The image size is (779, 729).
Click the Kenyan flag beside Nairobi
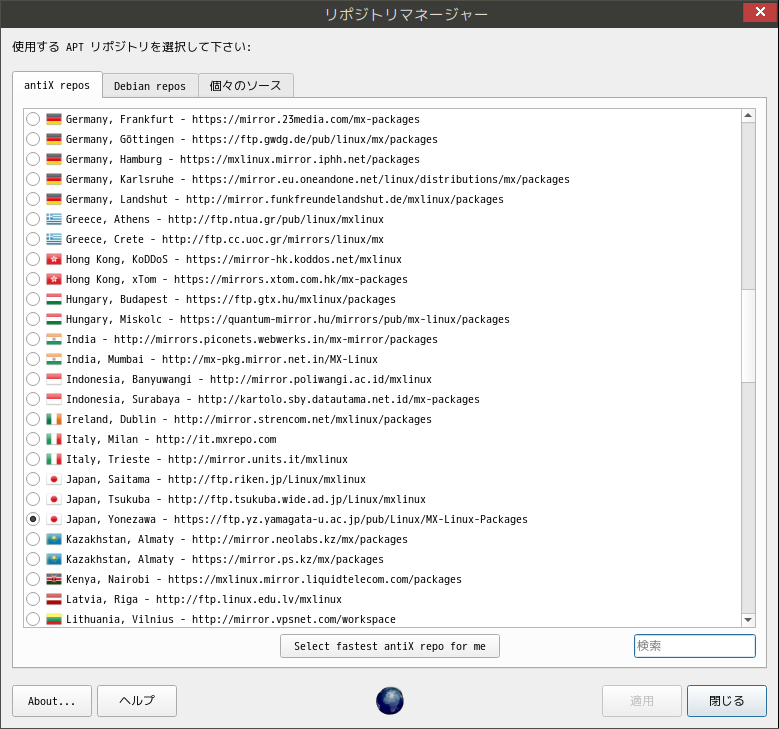[54, 579]
